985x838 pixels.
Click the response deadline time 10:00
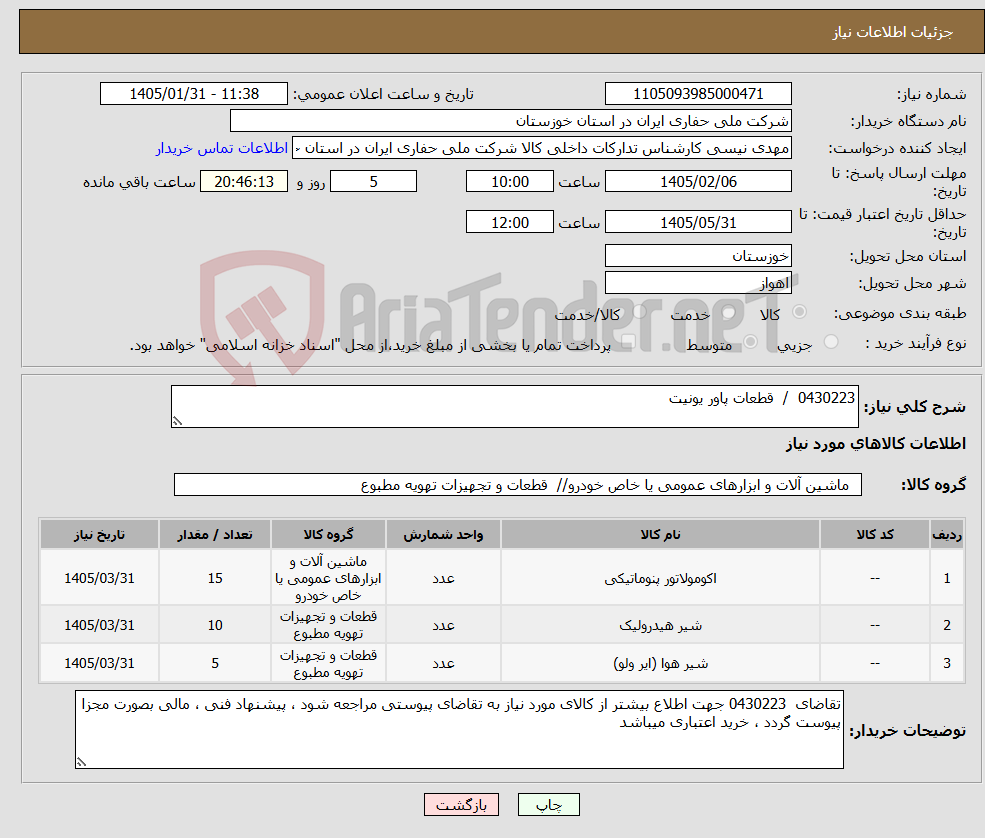[x=509, y=182]
